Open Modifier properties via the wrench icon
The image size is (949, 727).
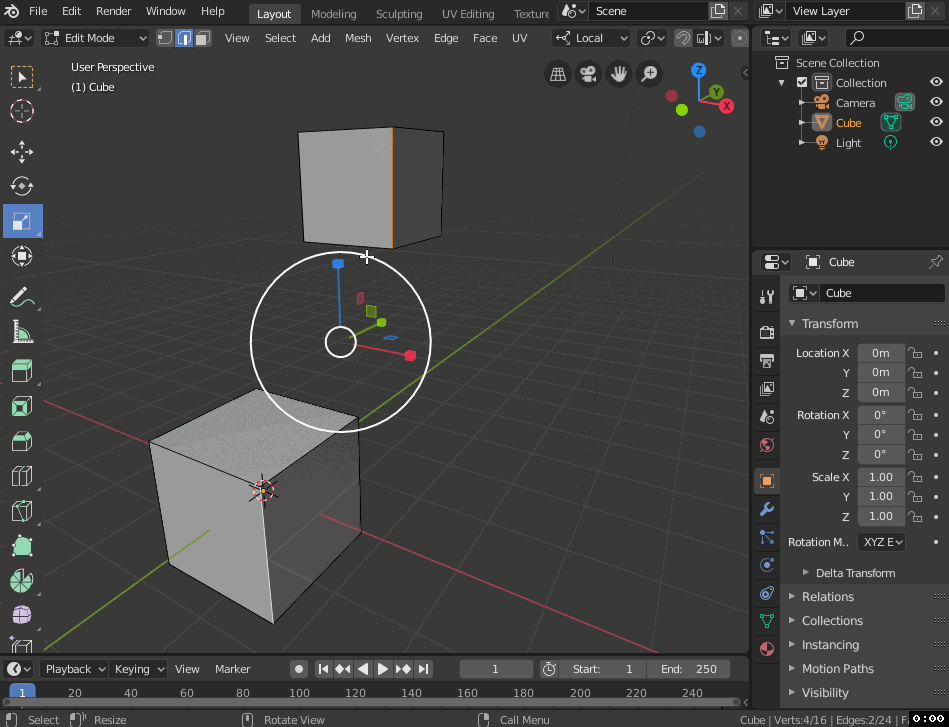point(766,510)
